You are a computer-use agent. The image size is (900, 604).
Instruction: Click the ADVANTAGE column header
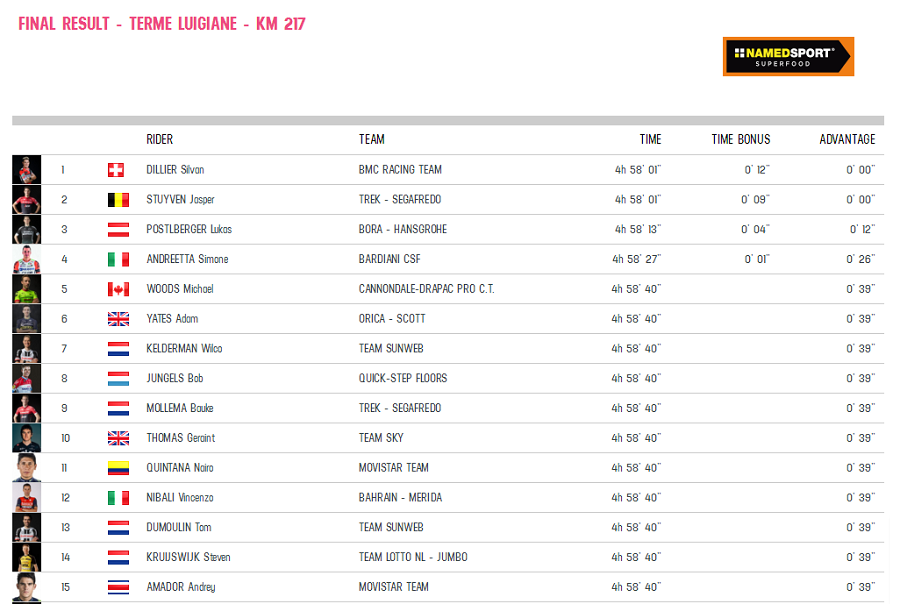coord(847,140)
